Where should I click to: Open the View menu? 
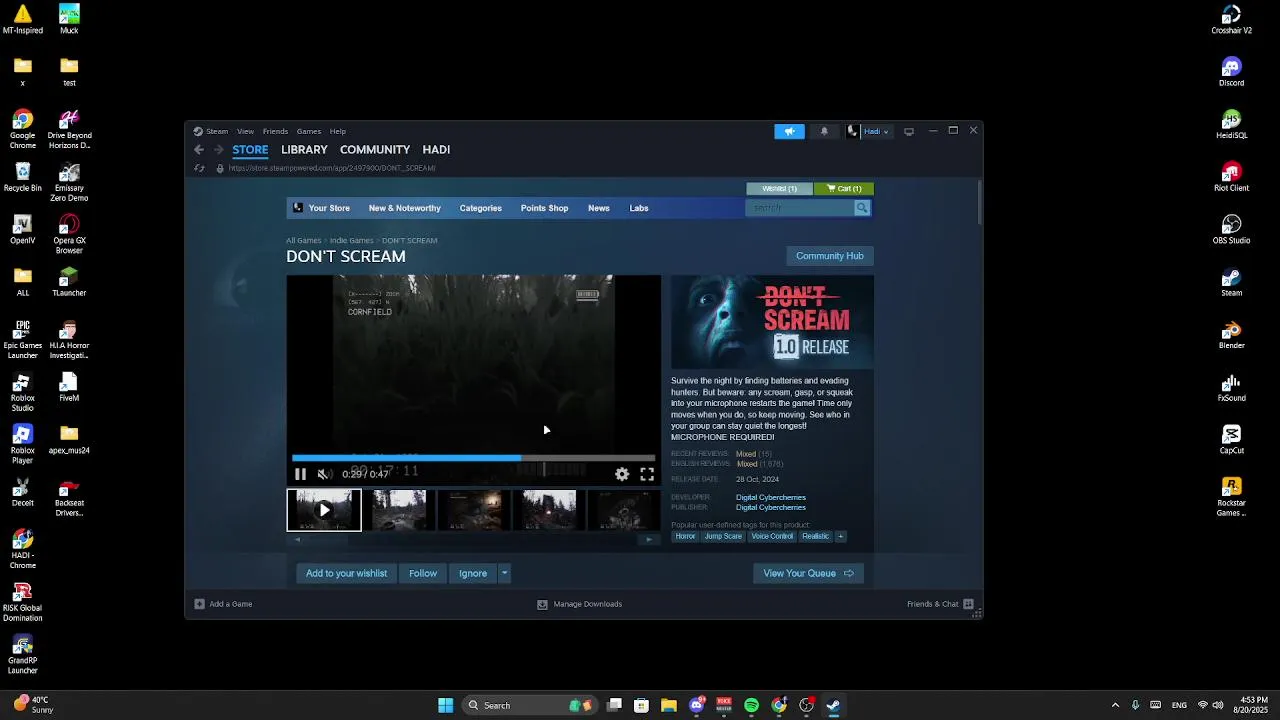click(x=245, y=131)
